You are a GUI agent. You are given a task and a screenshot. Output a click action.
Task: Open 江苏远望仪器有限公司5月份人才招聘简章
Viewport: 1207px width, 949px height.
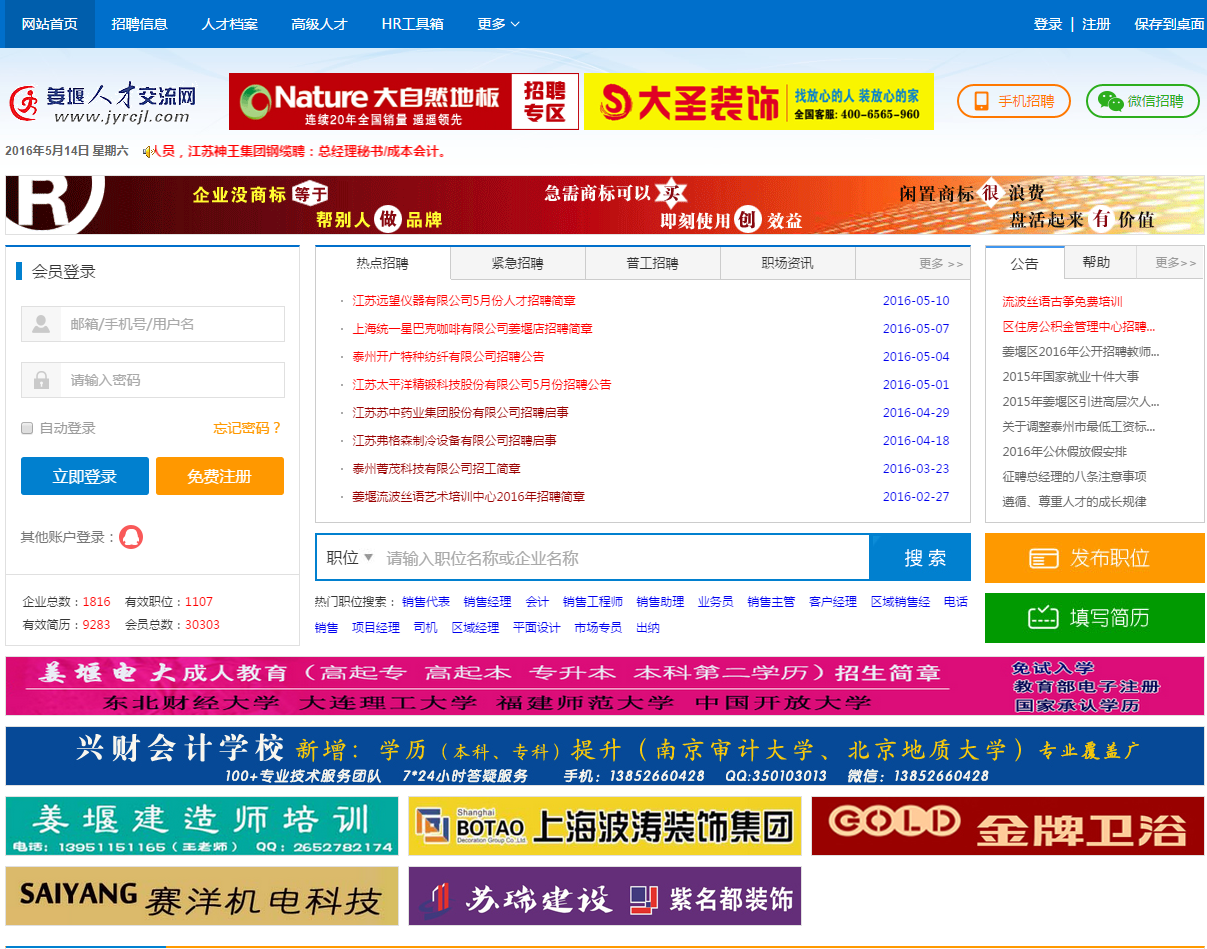[x=464, y=301]
